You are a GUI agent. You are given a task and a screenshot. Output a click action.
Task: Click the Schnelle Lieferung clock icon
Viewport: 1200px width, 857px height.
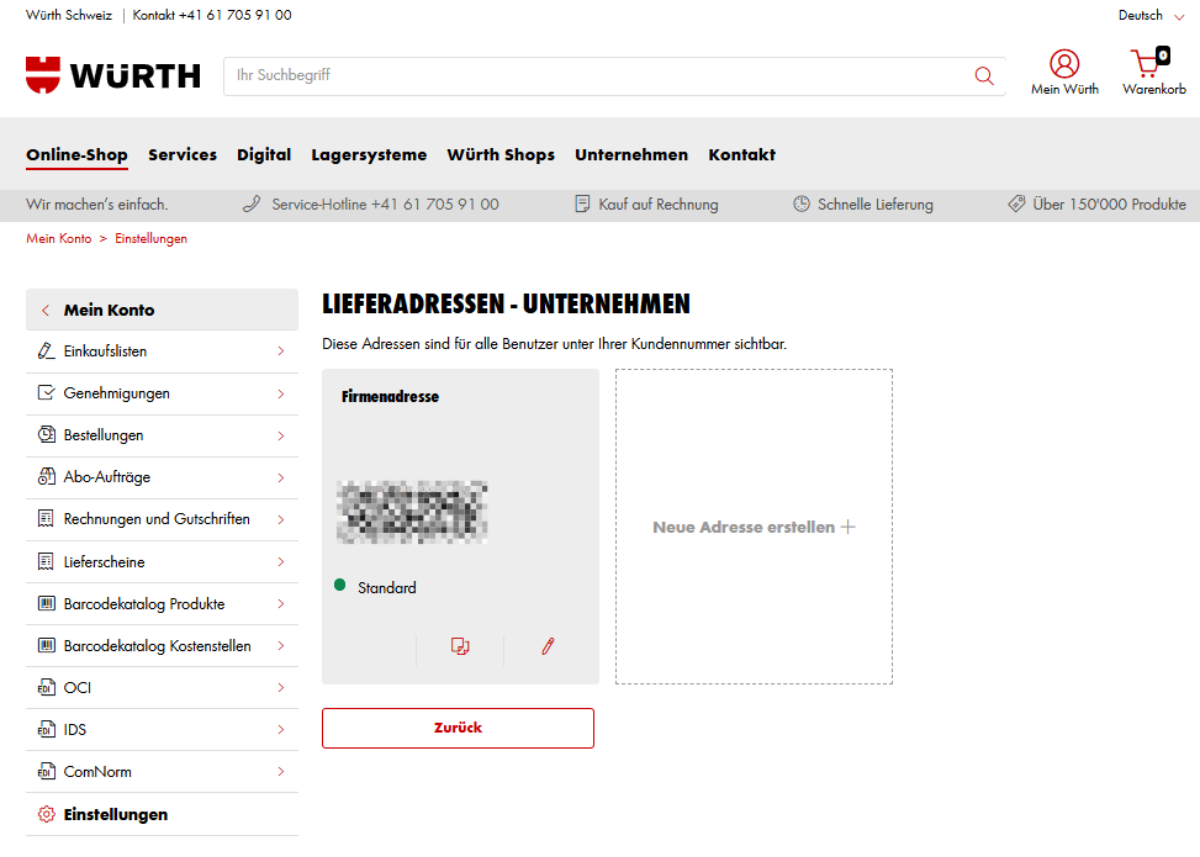pos(801,204)
